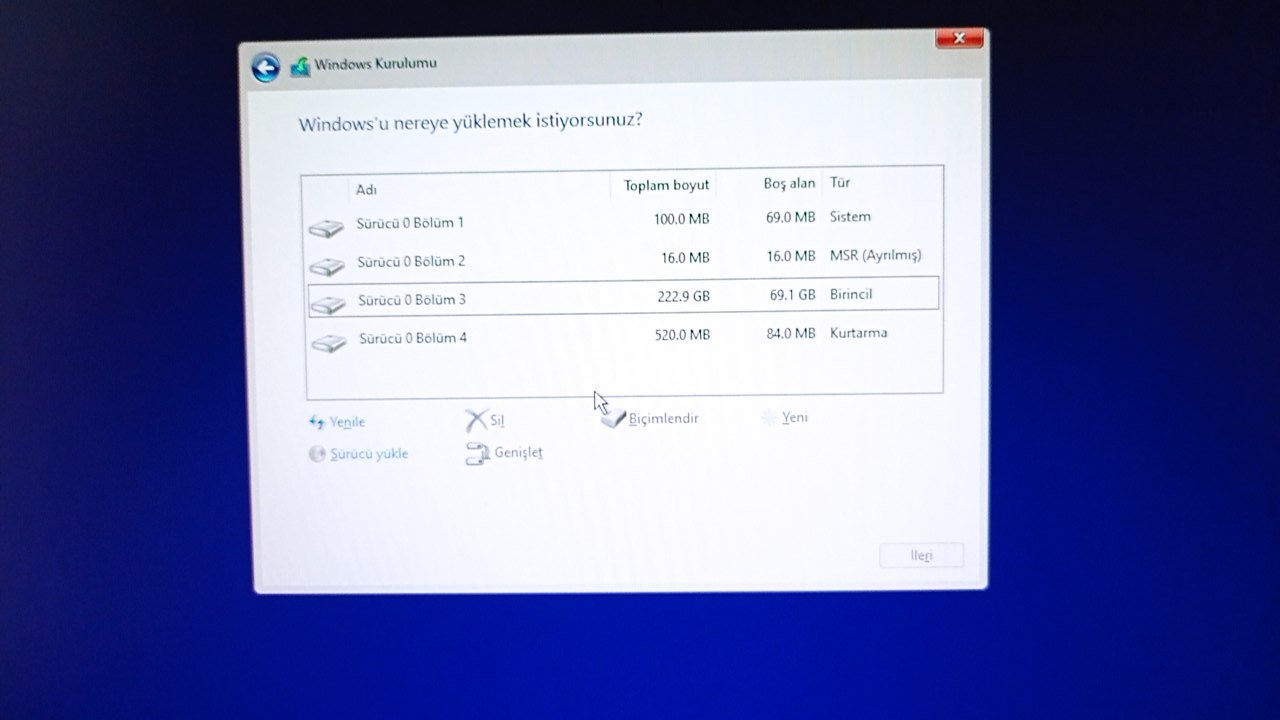Image resolution: width=1280 pixels, height=720 pixels.
Task: Click the 222.9 GB total size value
Action: point(682,296)
